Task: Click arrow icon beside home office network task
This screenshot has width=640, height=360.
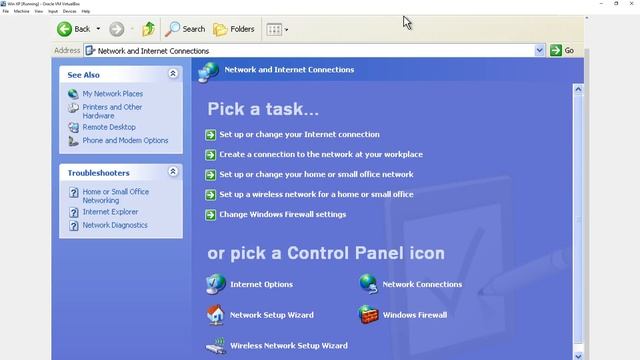Action: coord(210,175)
